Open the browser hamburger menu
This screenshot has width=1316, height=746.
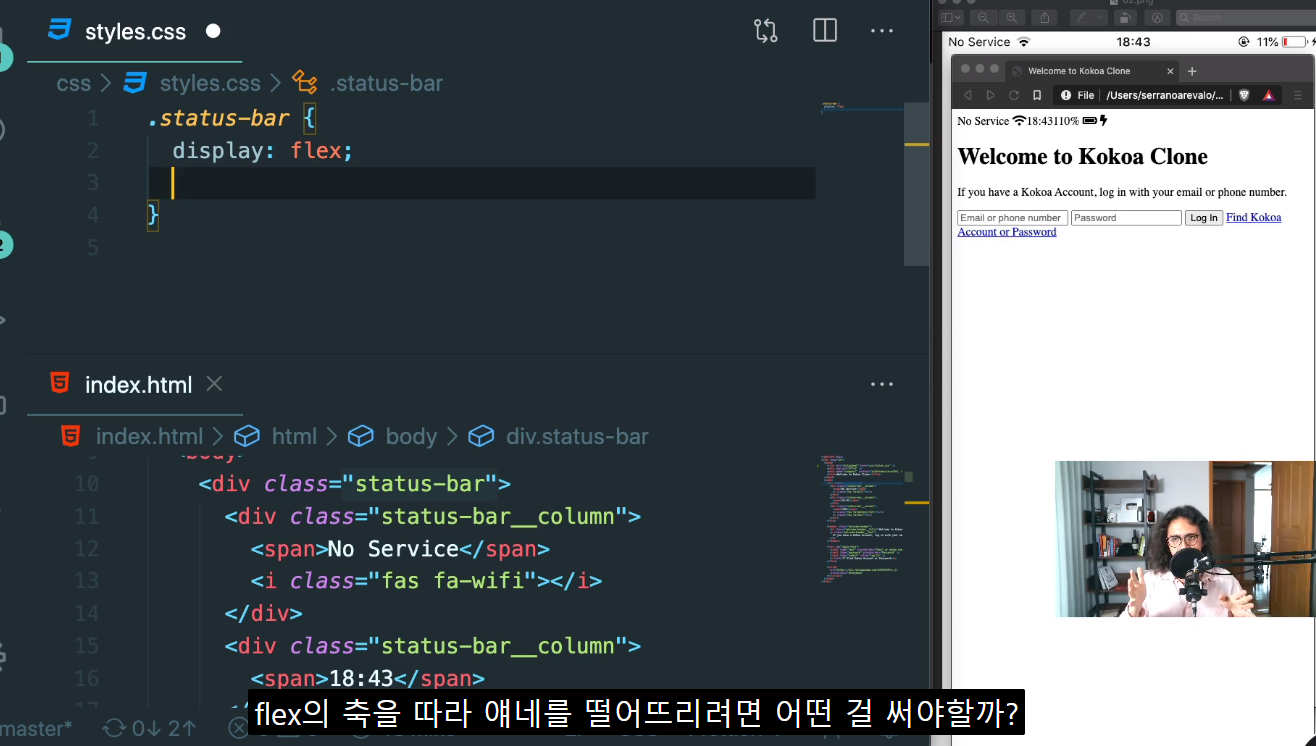pyautogui.click(x=1298, y=95)
